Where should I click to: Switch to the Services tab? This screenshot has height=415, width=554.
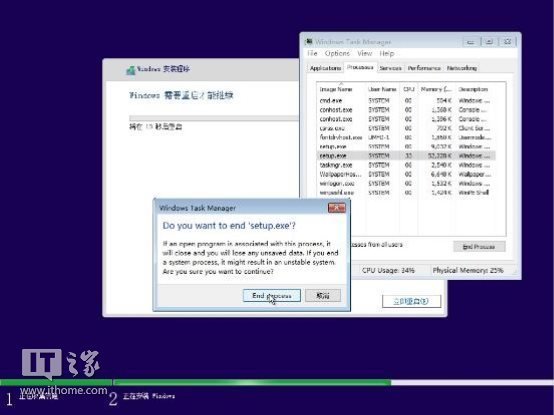(390, 68)
